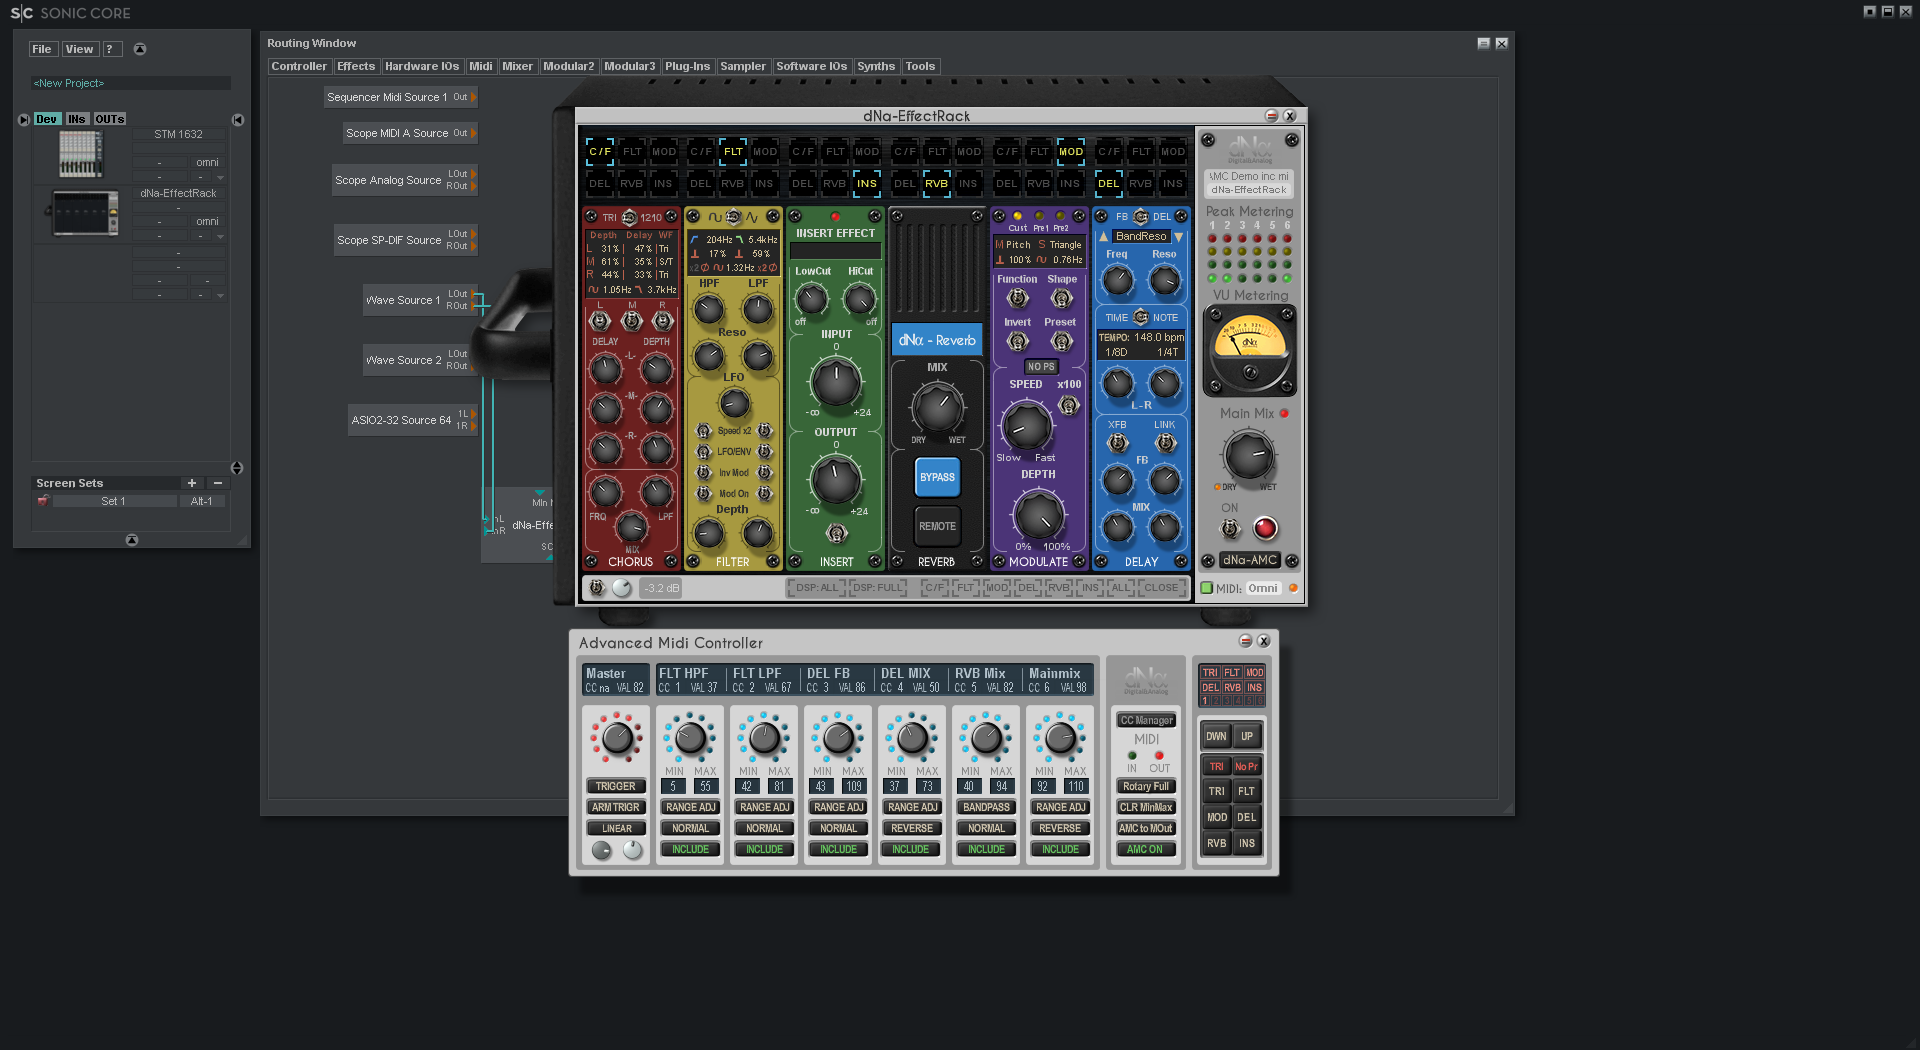Flip the Chorus L channel toggle switch
1920x1050 pixels.
[x=600, y=321]
